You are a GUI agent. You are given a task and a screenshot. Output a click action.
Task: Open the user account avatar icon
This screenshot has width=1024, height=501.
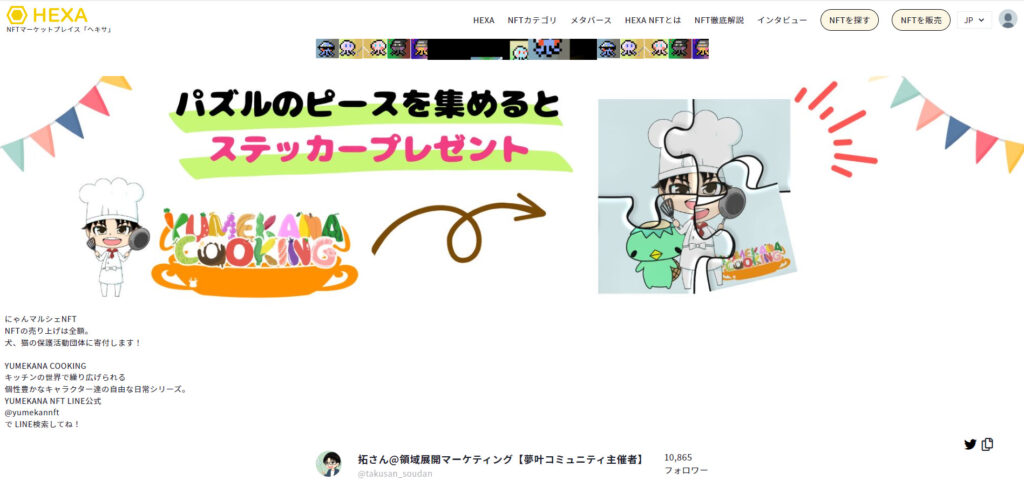1008,20
